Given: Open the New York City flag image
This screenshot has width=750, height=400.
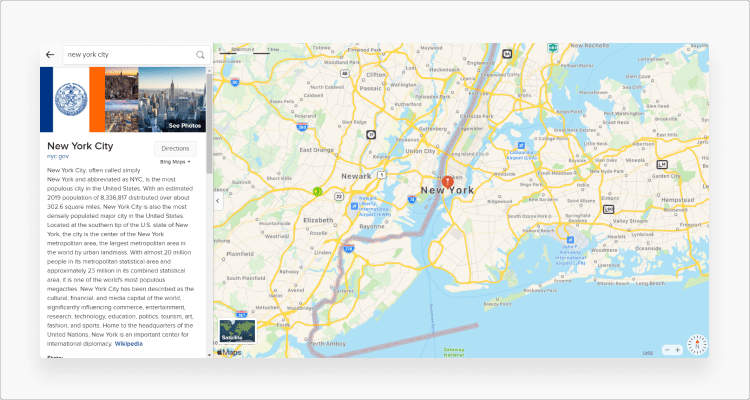Looking at the screenshot, I should coord(72,100).
